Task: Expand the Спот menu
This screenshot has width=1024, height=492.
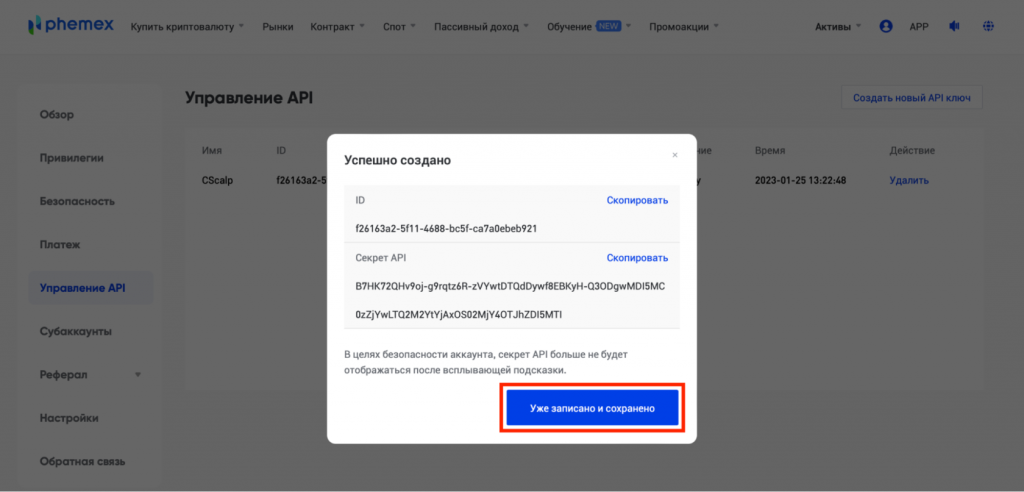Action: click(401, 27)
